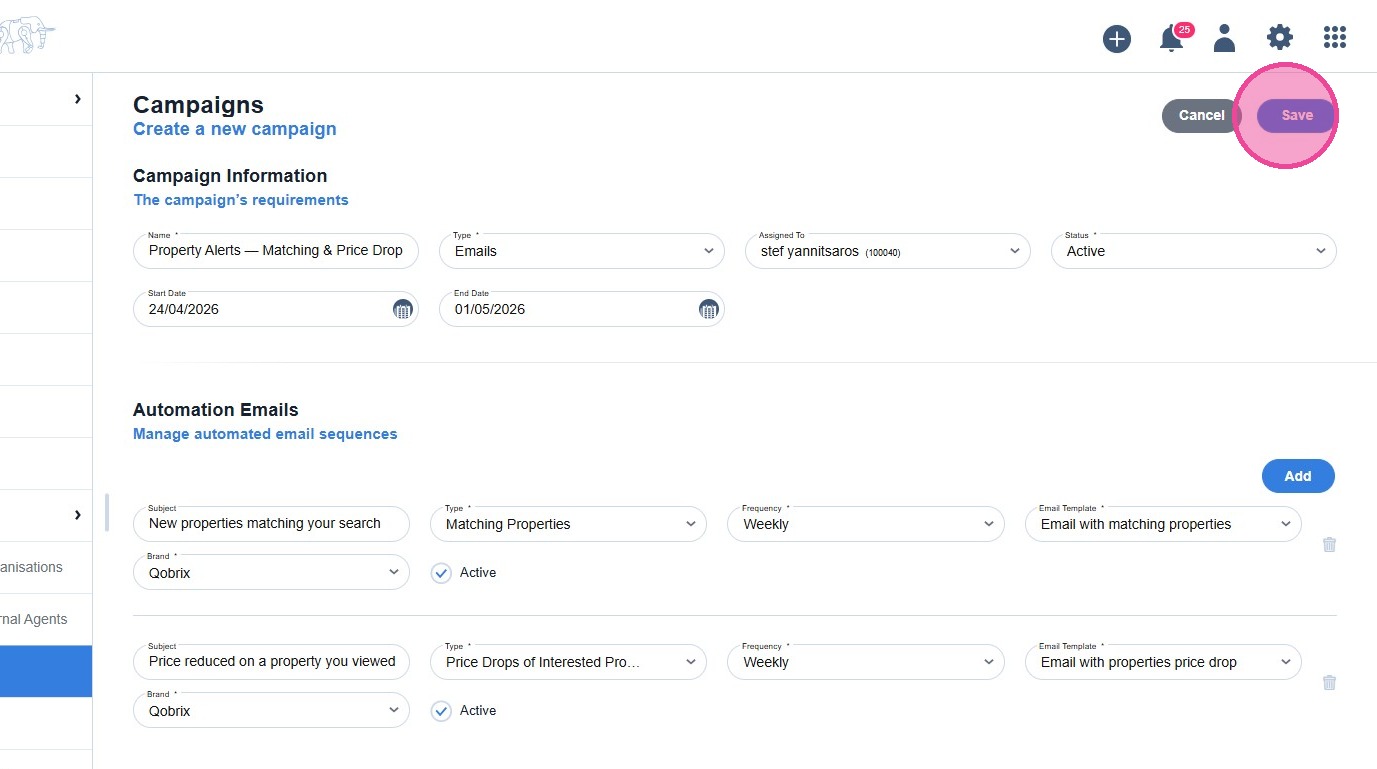Open the End Date calendar picker
The height and width of the screenshot is (769, 1377).
tap(708, 309)
